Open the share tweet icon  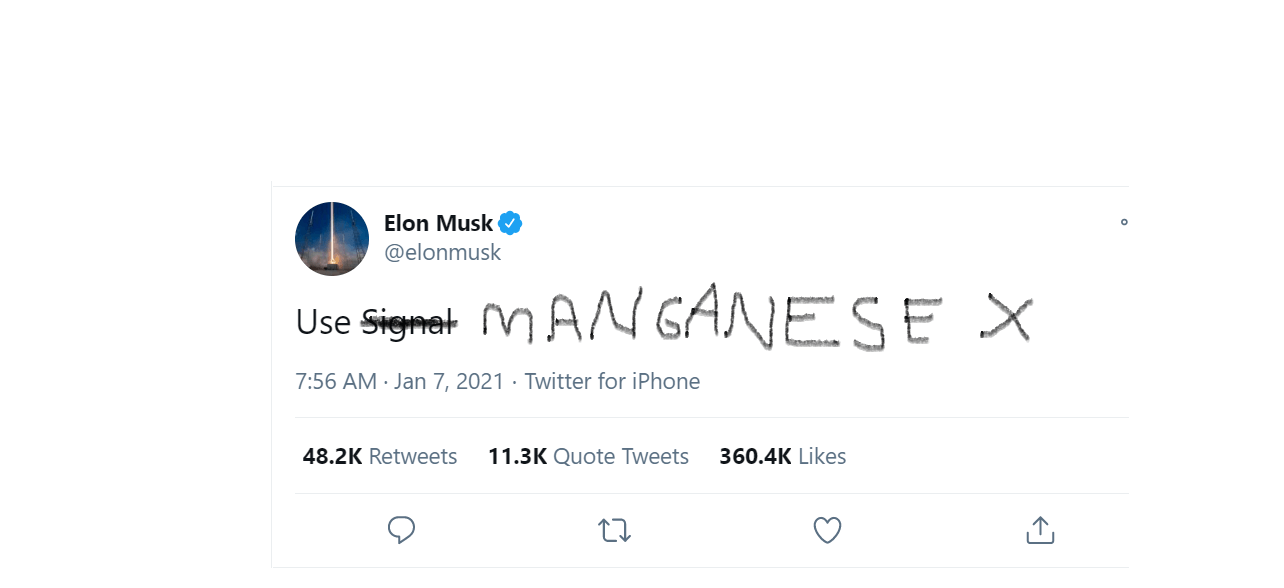click(x=1040, y=530)
